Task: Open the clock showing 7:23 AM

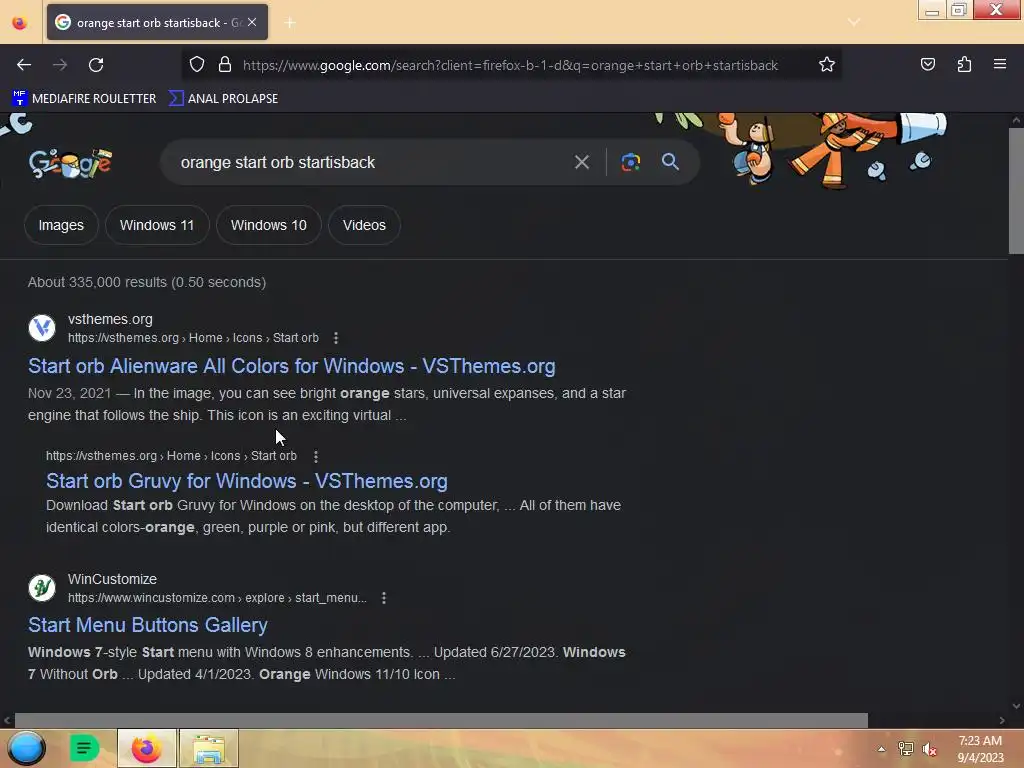Action: point(980,749)
